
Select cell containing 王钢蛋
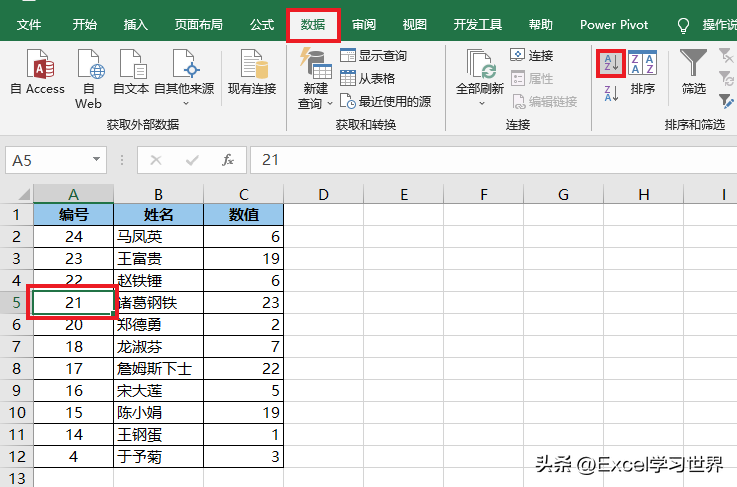(x=158, y=434)
